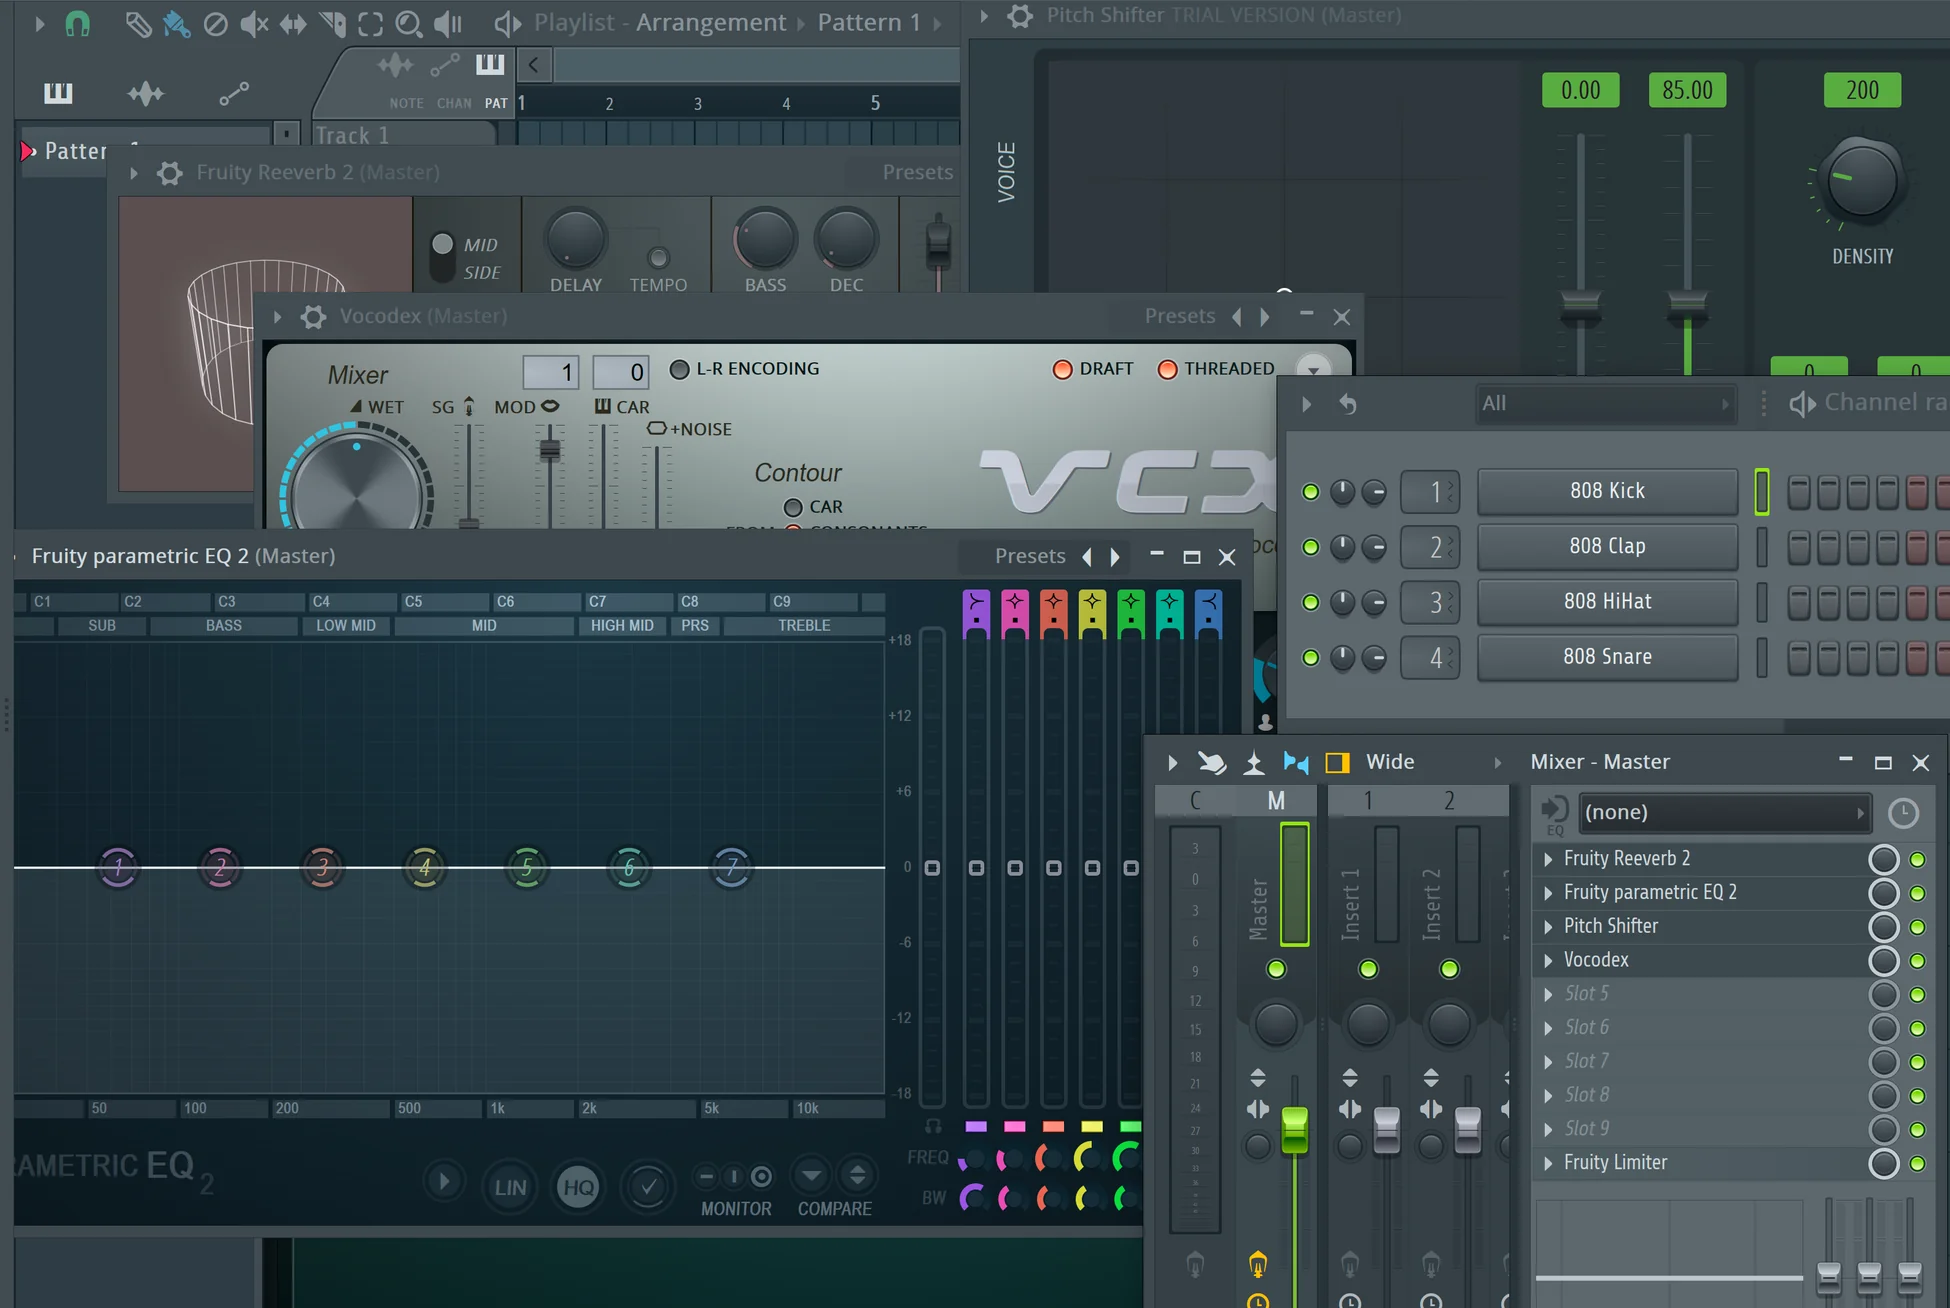The image size is (1950, 1308).
Task: Click the 808 Snare channel button
Action: (x=1607, y=657)
